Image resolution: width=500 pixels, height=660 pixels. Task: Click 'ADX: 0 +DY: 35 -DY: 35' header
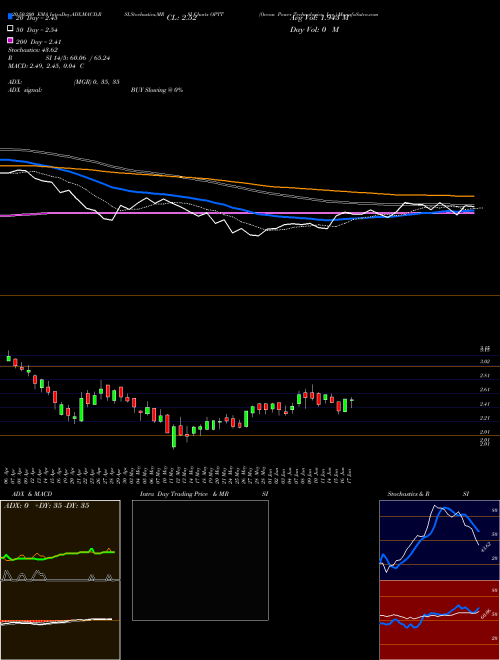pyautogui.click(x=46, y=506)
